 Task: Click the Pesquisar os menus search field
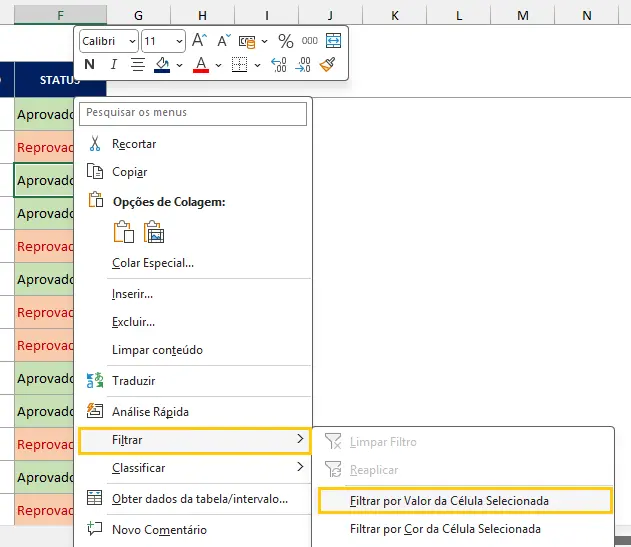(x=194, y=113)
